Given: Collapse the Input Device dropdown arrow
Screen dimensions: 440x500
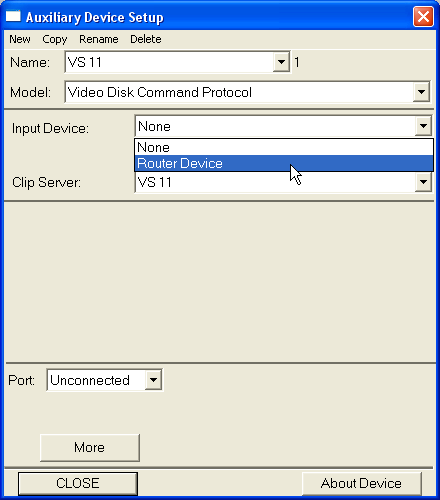Looking at the screenshot, I should click(x=423, y=126).
